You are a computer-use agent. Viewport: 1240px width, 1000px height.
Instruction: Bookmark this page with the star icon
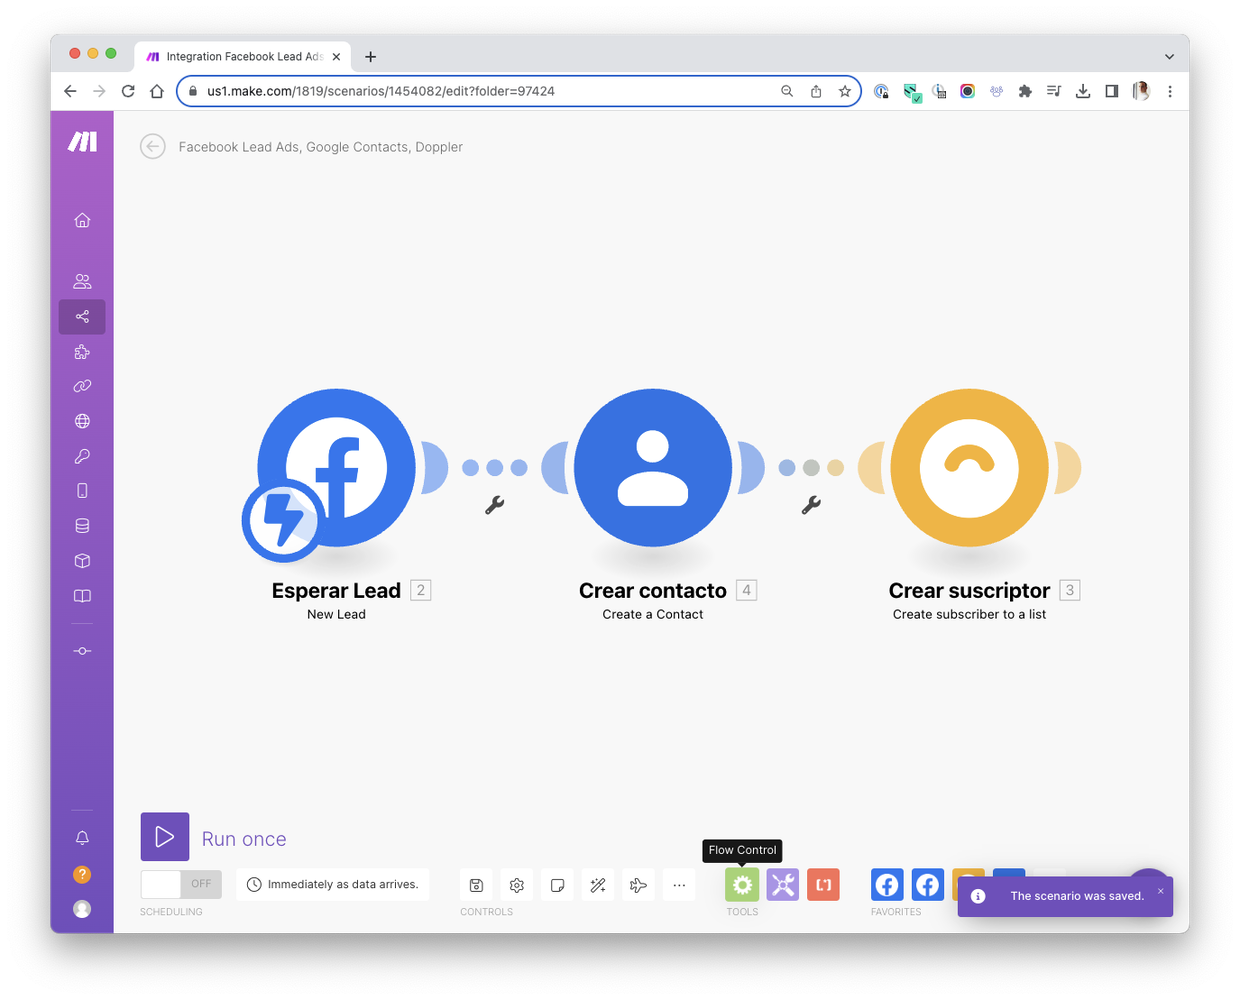click(x=845, y=91)
